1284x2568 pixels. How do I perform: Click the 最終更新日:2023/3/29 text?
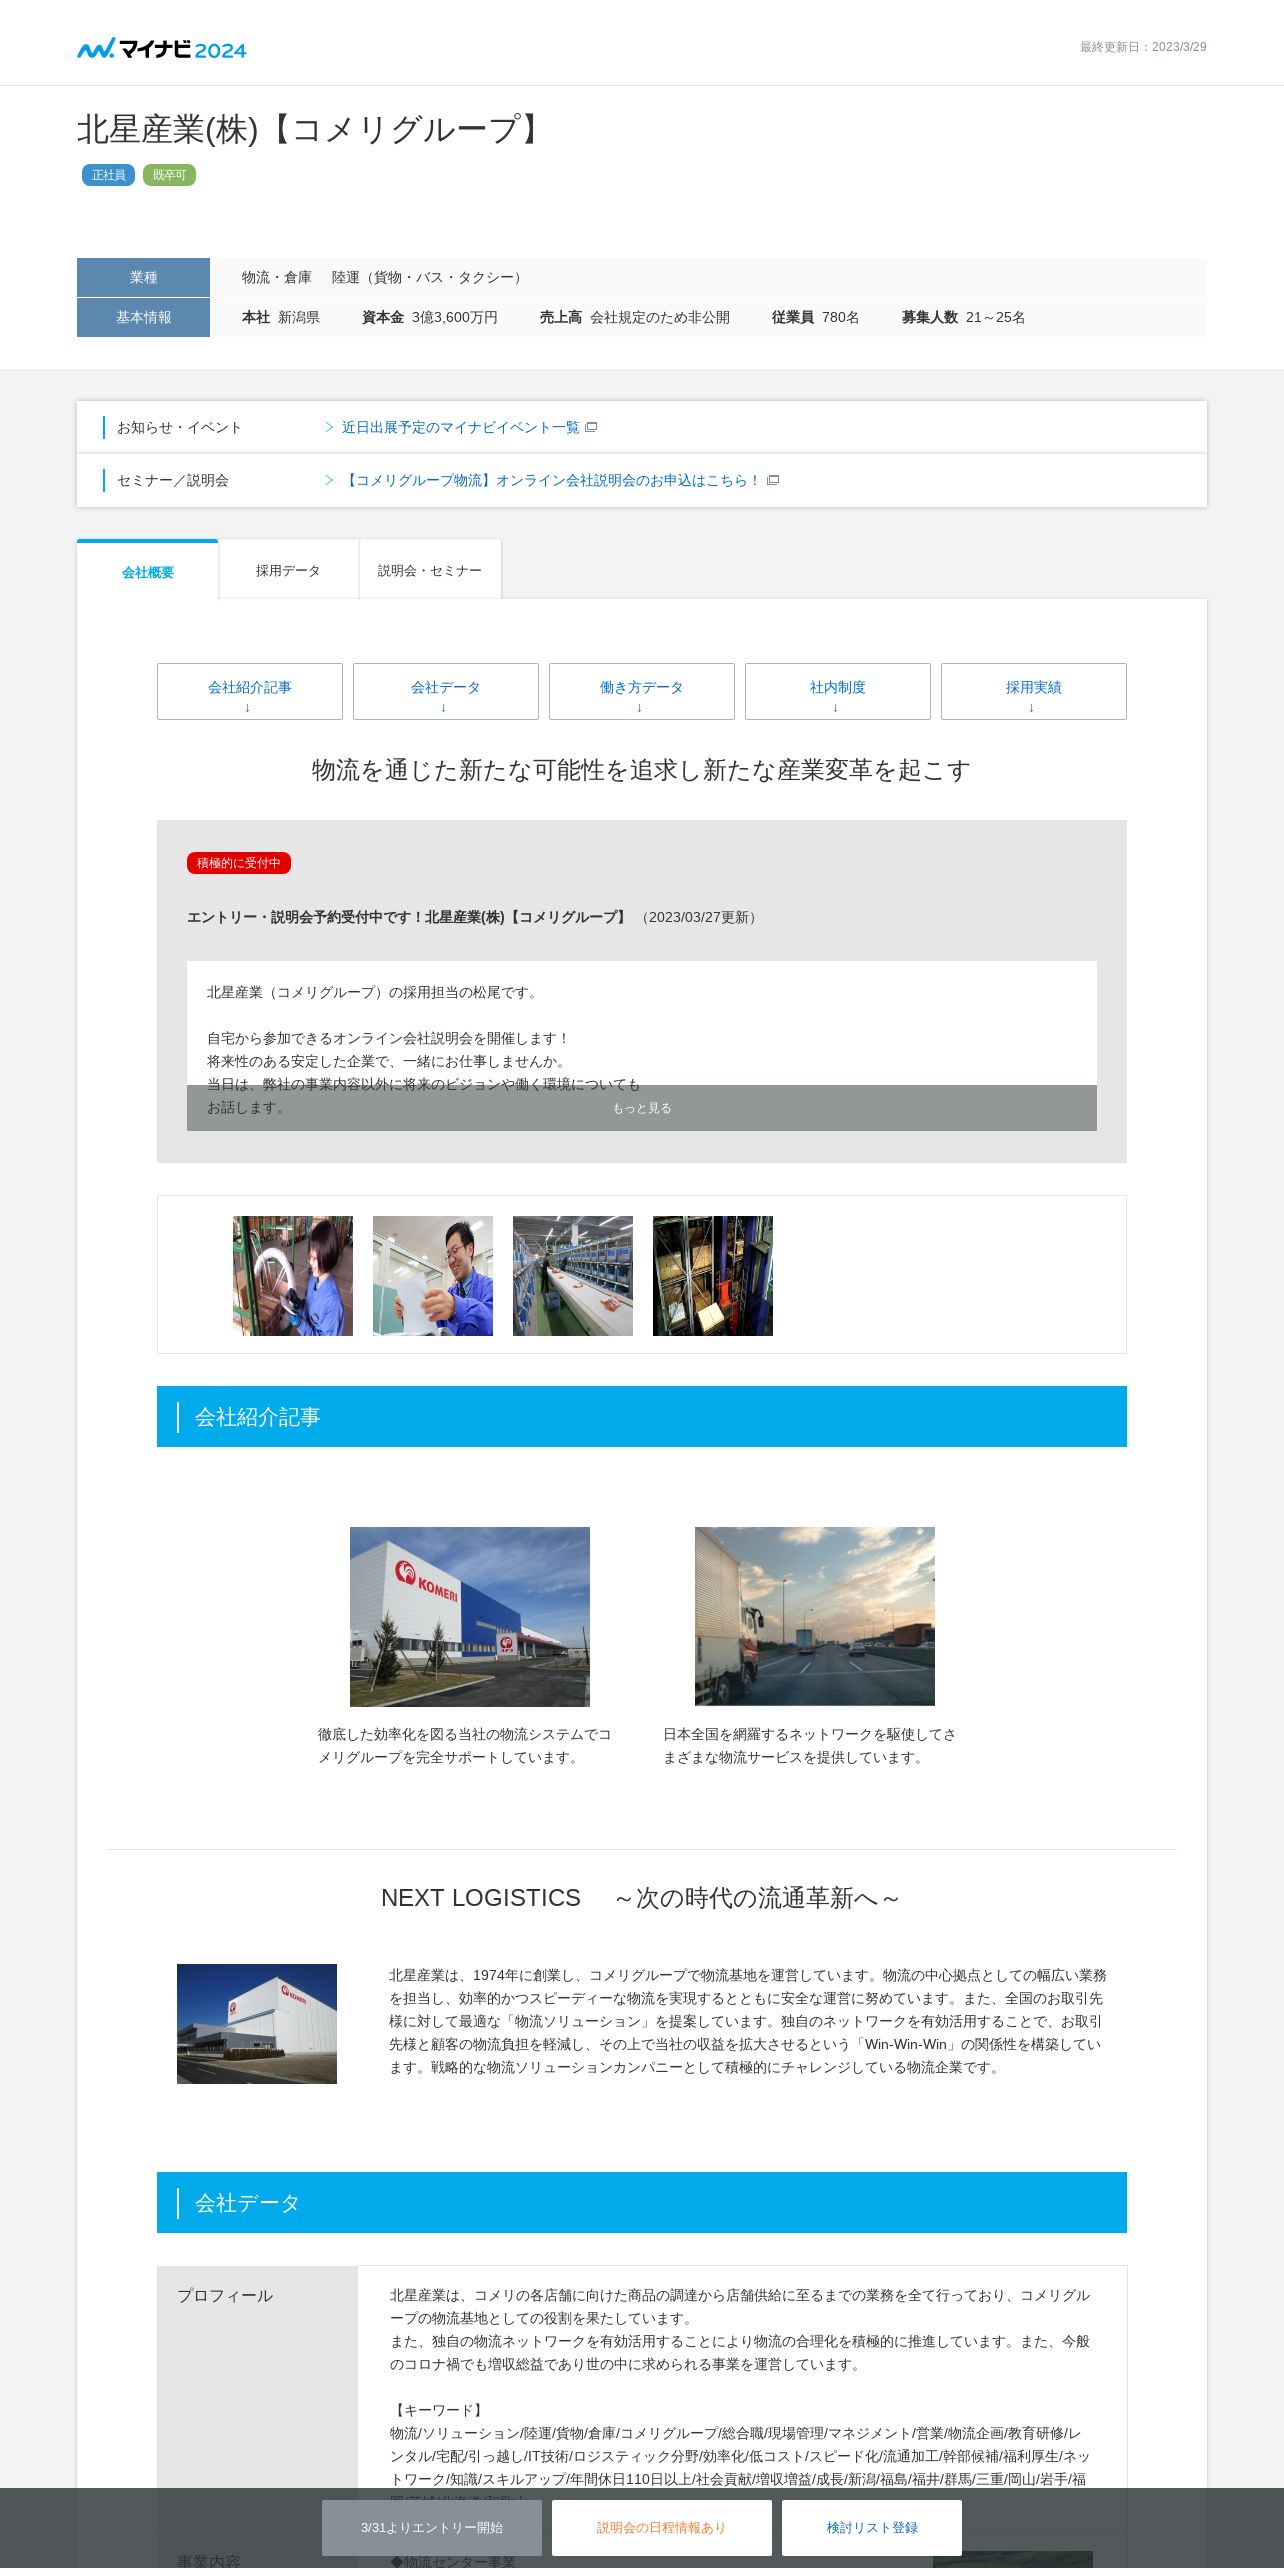[x=1143, y=47]
